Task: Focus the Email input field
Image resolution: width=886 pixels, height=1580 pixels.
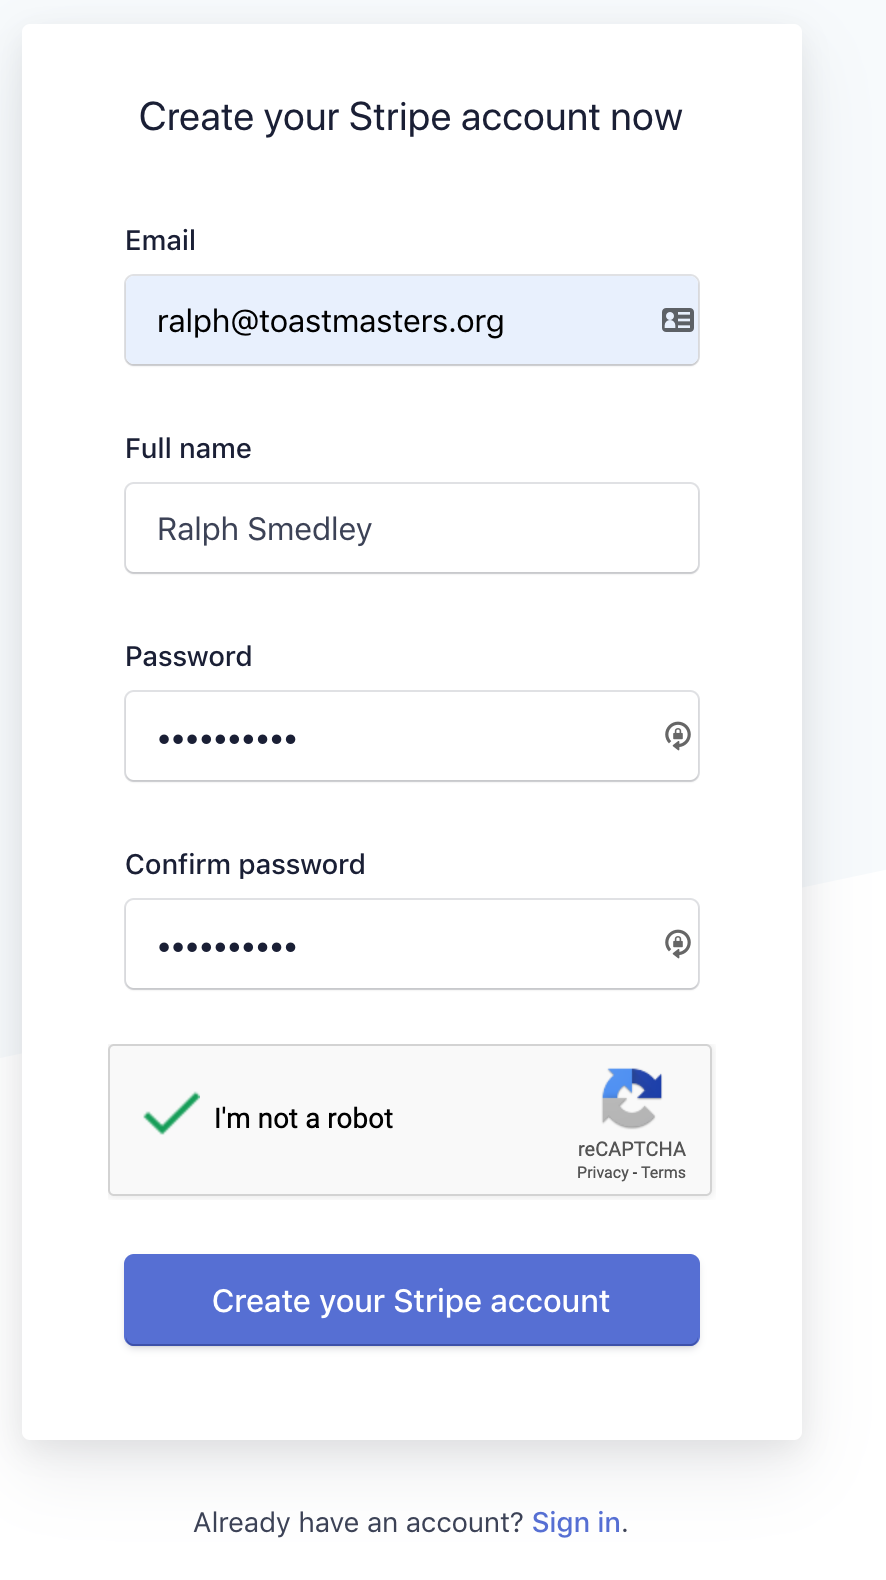Action: (x=412, y=320)
